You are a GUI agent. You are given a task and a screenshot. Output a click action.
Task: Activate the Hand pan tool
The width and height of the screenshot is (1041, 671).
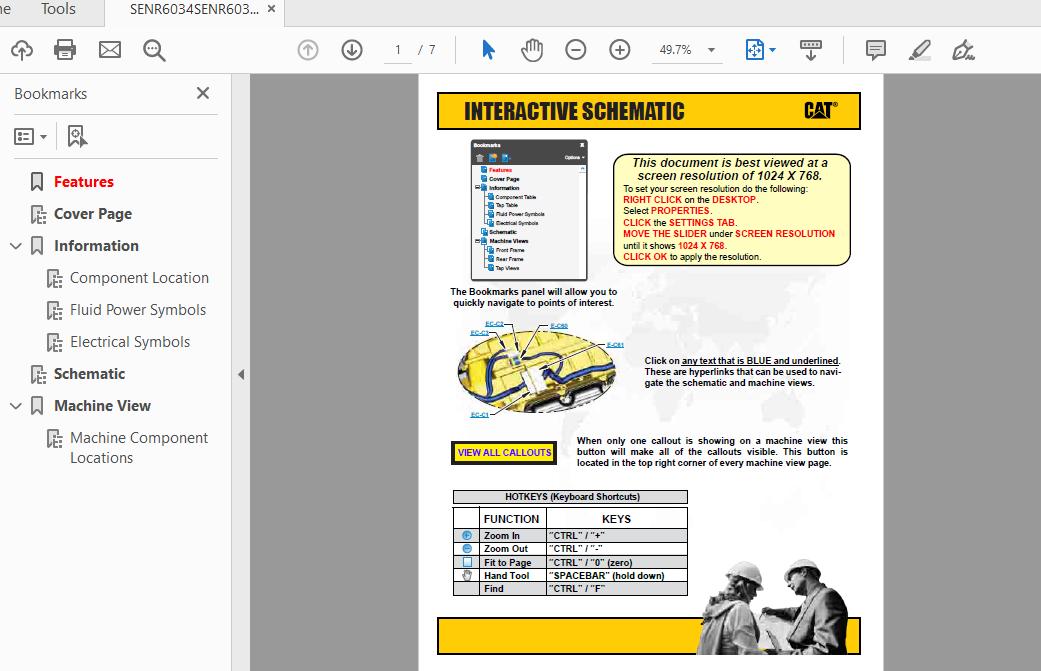(x=532, y=50)
